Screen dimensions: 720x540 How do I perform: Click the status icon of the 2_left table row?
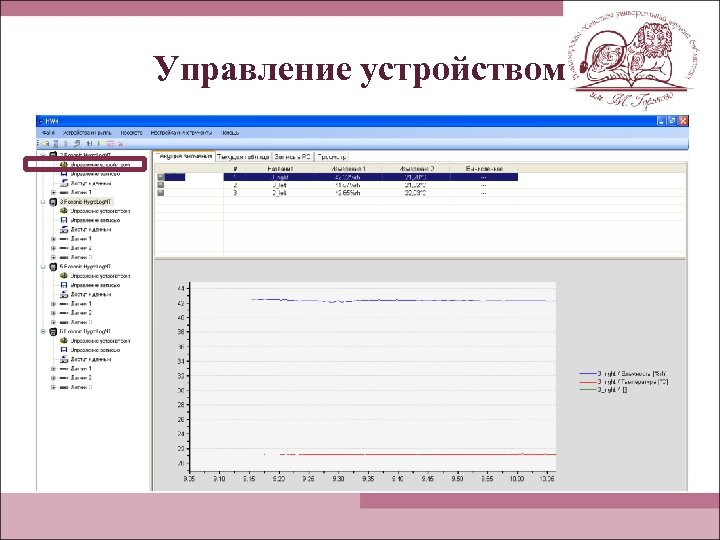[161, 193]
